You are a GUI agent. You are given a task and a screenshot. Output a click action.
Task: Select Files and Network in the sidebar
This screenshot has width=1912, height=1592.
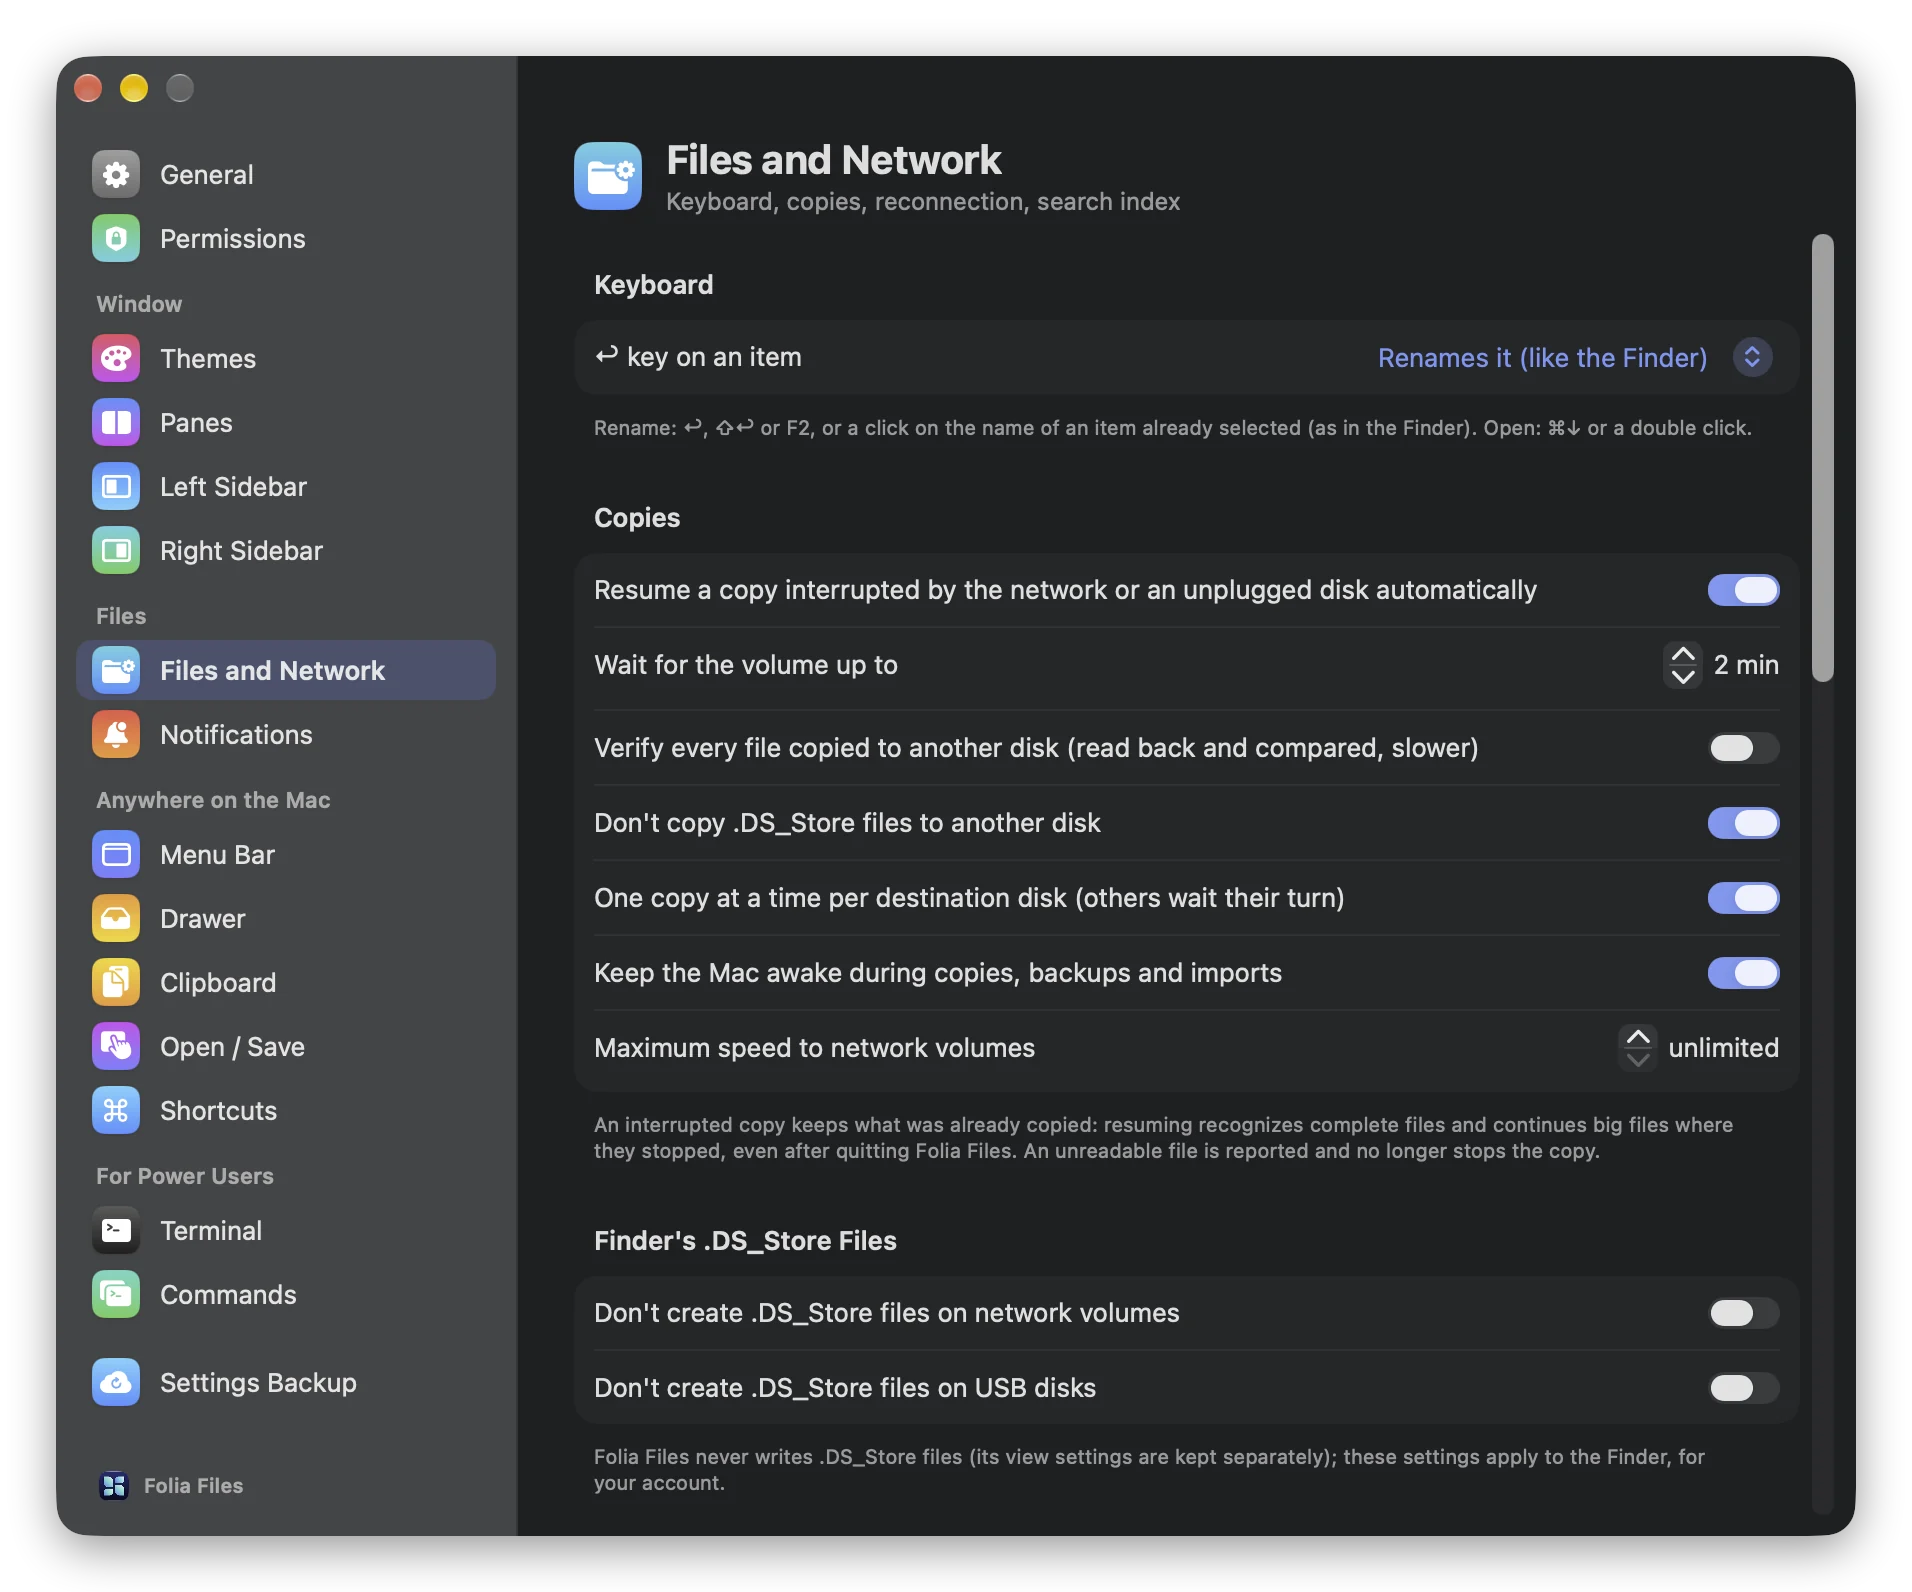tap(286, 671)
